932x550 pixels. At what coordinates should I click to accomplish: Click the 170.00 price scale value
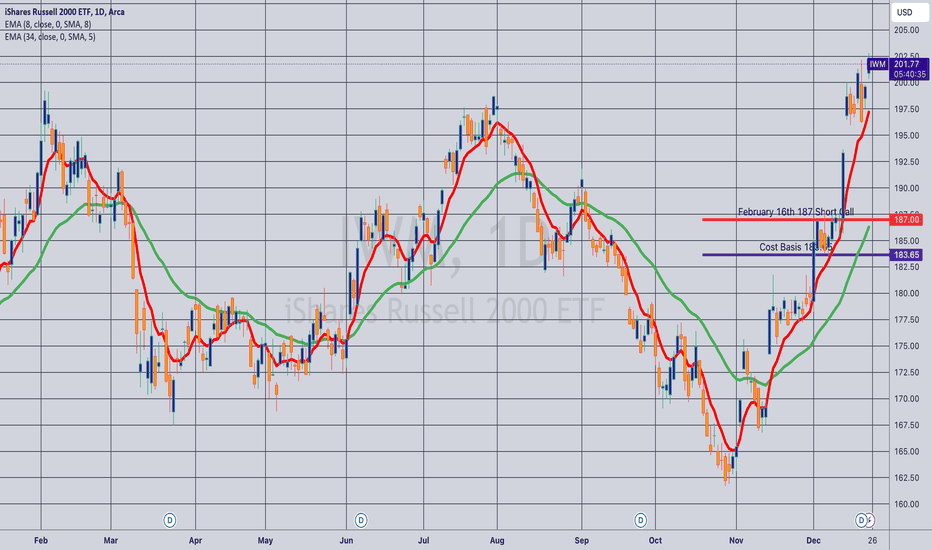[906, 399]
